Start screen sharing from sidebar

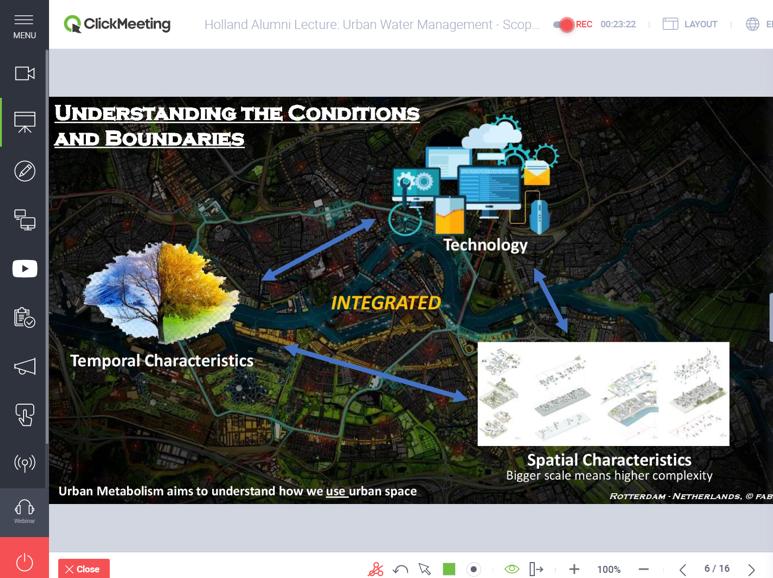click(24, 220)
